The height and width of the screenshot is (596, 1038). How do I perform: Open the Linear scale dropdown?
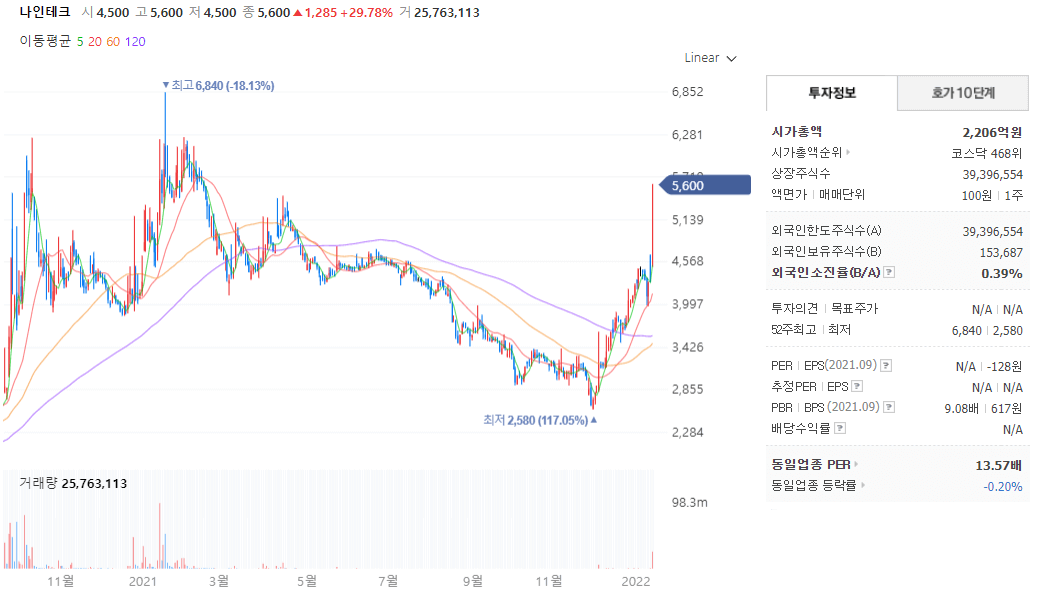pos(710,58)
